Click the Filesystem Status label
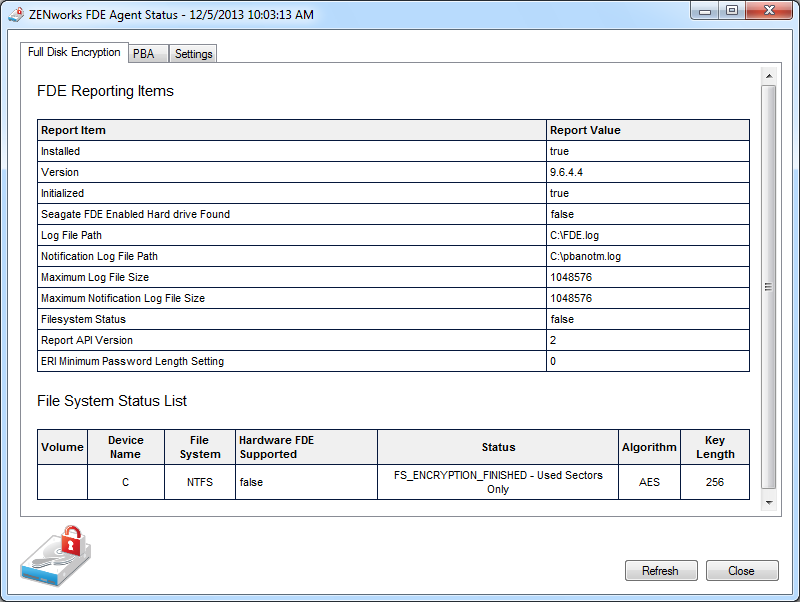801x603 pixels. click(83, 319)
